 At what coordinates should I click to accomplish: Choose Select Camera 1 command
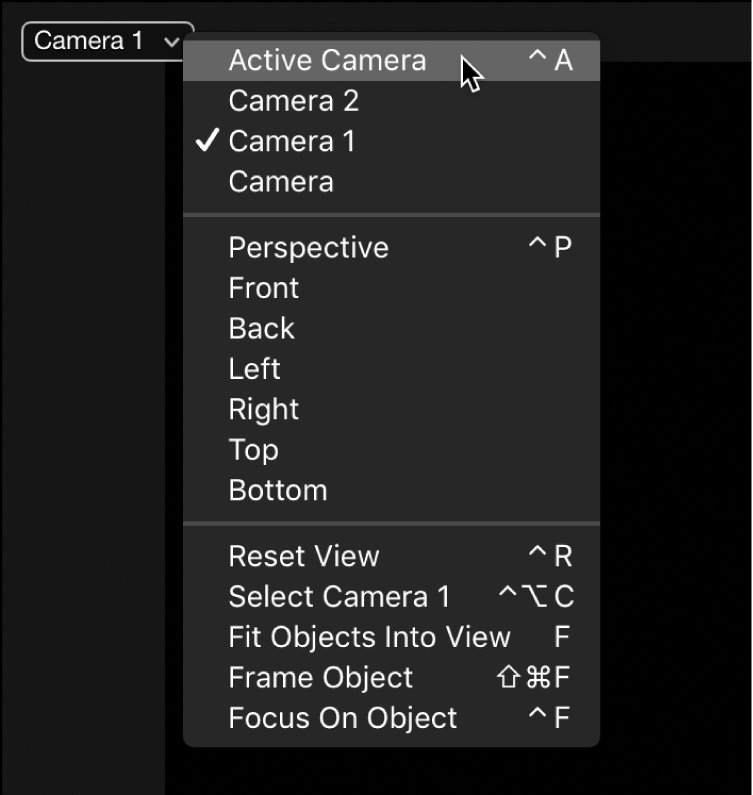[339, 597]
